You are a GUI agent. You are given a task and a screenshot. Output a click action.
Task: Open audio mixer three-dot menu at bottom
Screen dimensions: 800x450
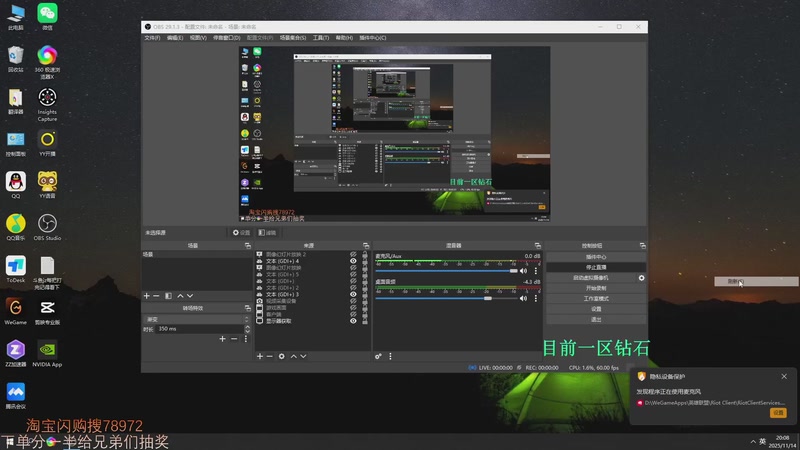tap(390, 356)
